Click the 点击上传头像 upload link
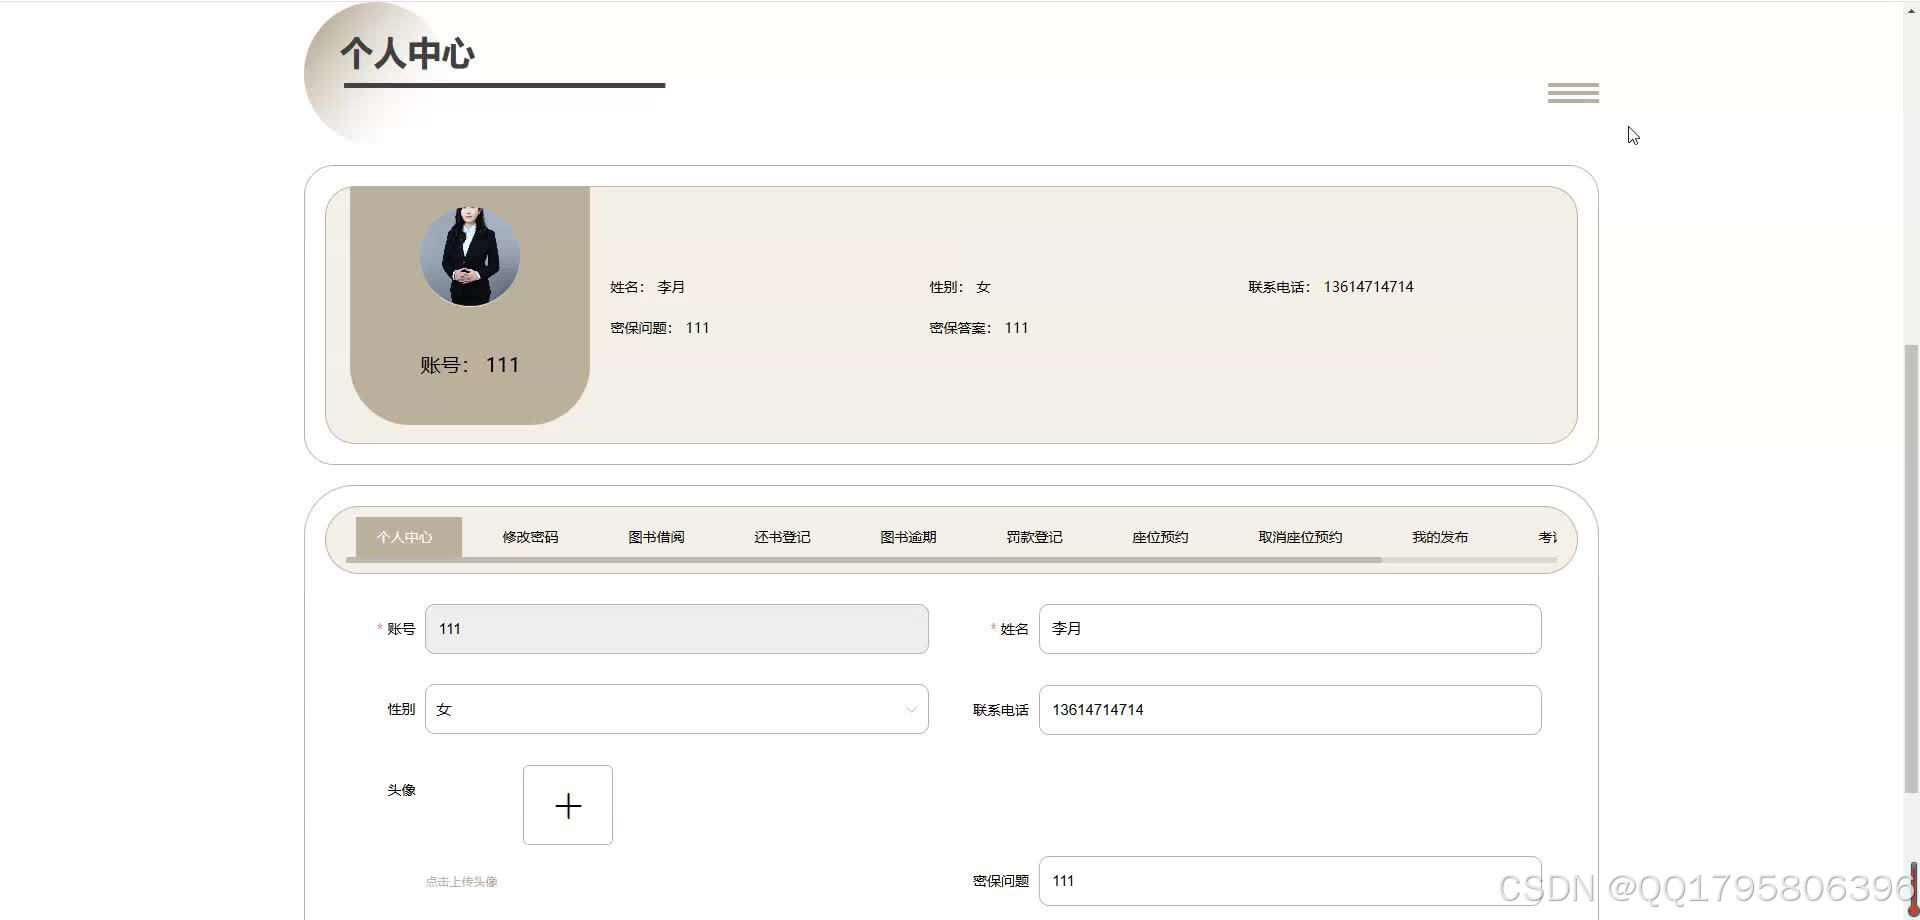Viewport: 1920px width, 920px height. pyautogui.click(x=460, y=881)
